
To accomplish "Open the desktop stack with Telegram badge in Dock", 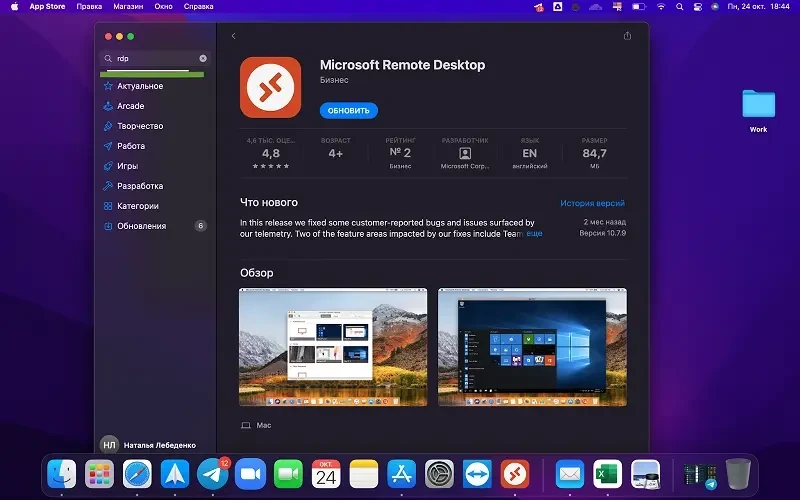I will [699, 475].
